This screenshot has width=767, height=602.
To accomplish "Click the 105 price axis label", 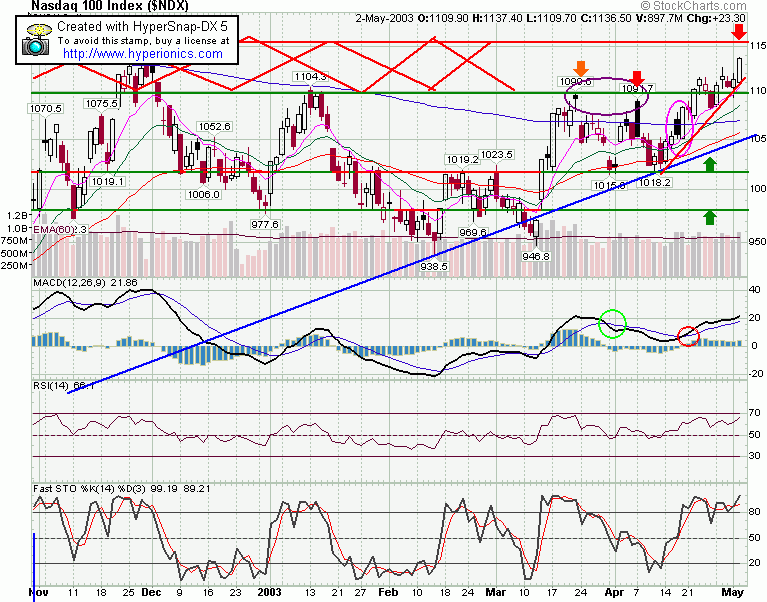I will click(758, 139).
